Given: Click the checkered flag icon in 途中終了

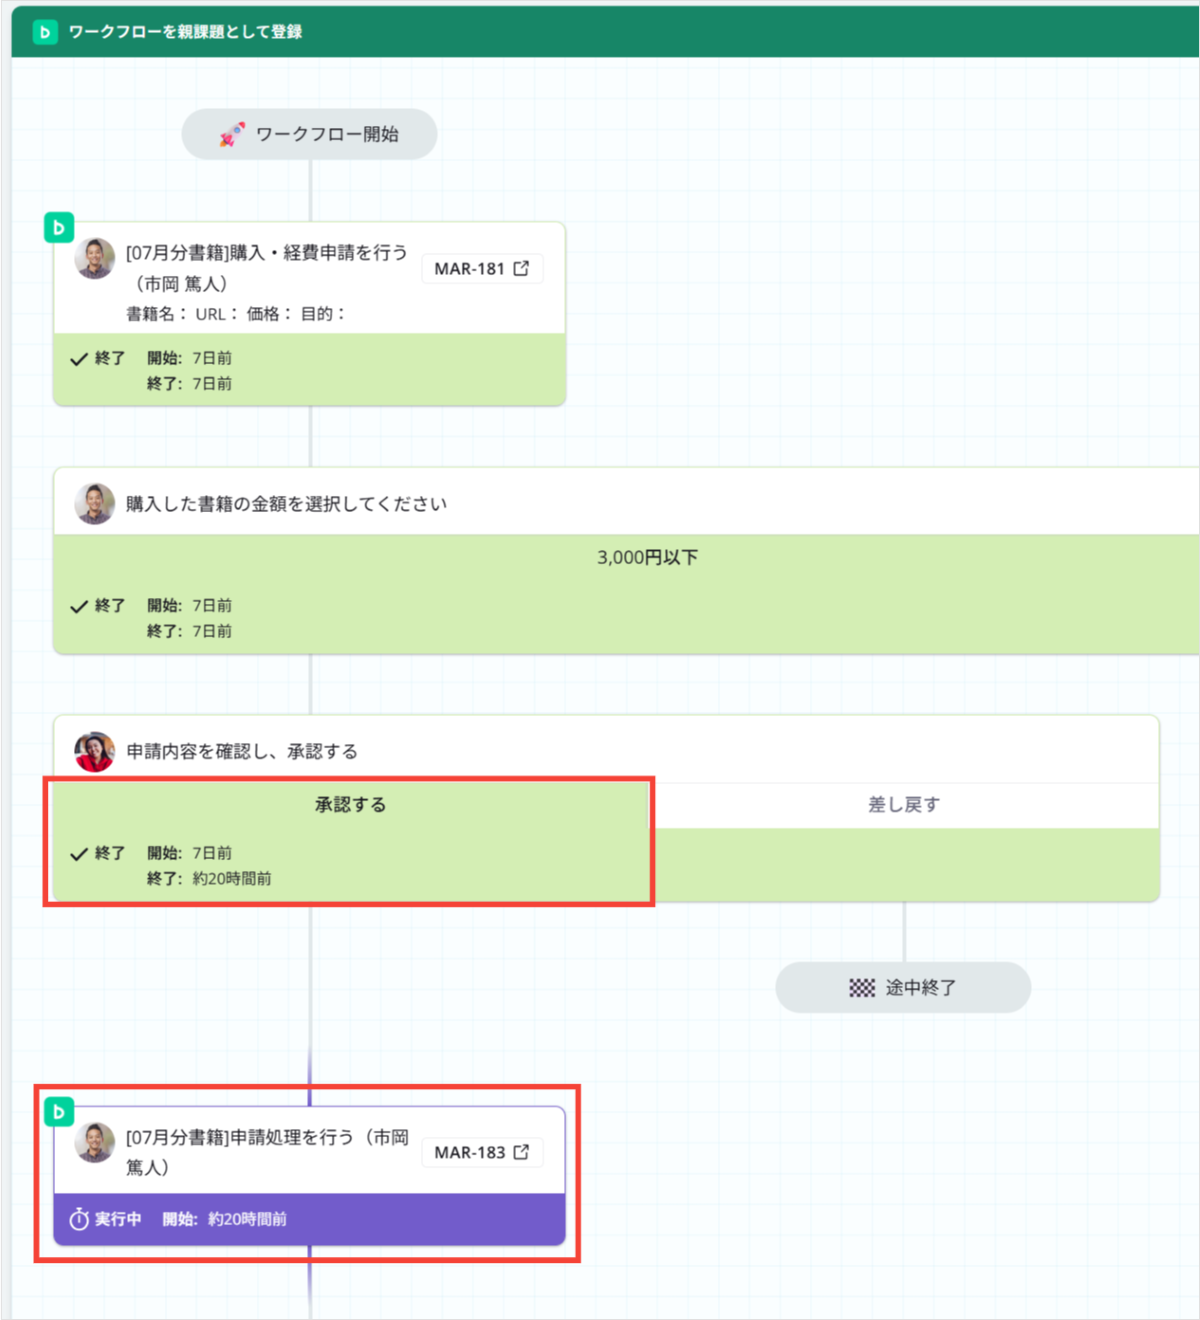Looking at the screenshot, I should (x=862, y=988).
